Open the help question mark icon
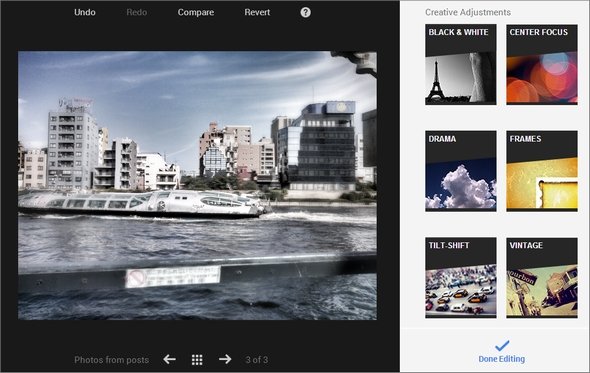590x373 pixels. 306,12
